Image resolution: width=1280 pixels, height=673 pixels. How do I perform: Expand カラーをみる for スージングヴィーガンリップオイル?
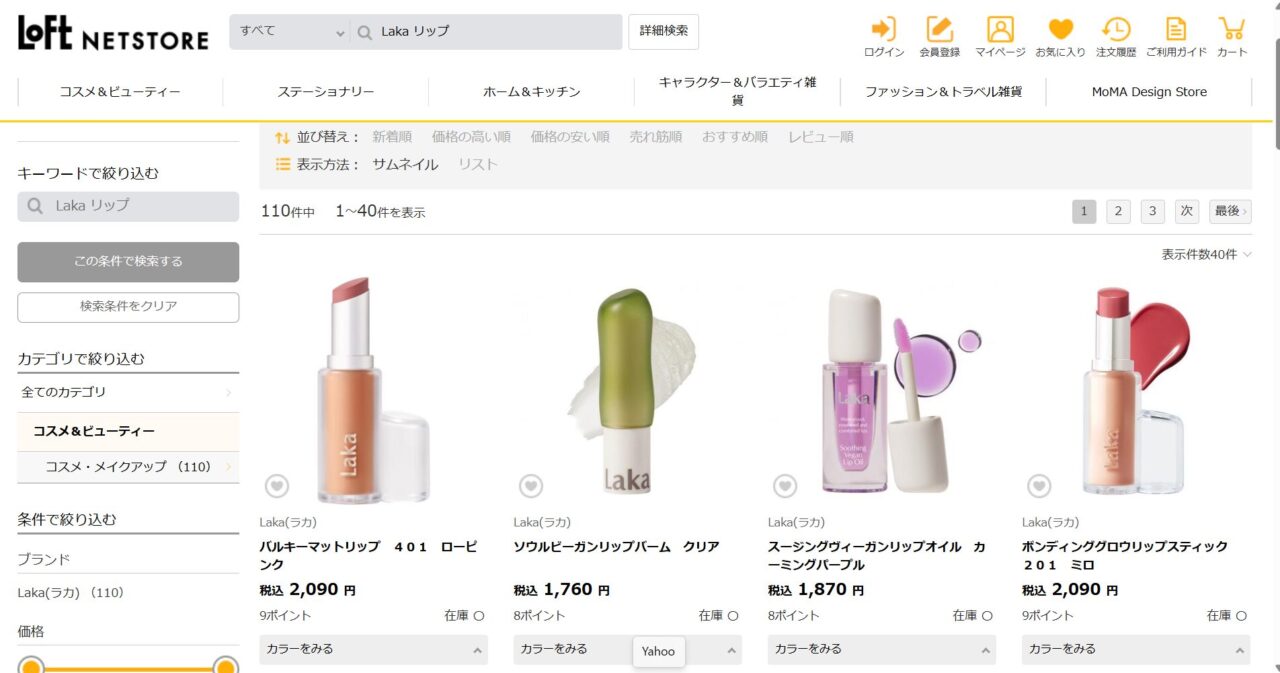click(881, 649)
